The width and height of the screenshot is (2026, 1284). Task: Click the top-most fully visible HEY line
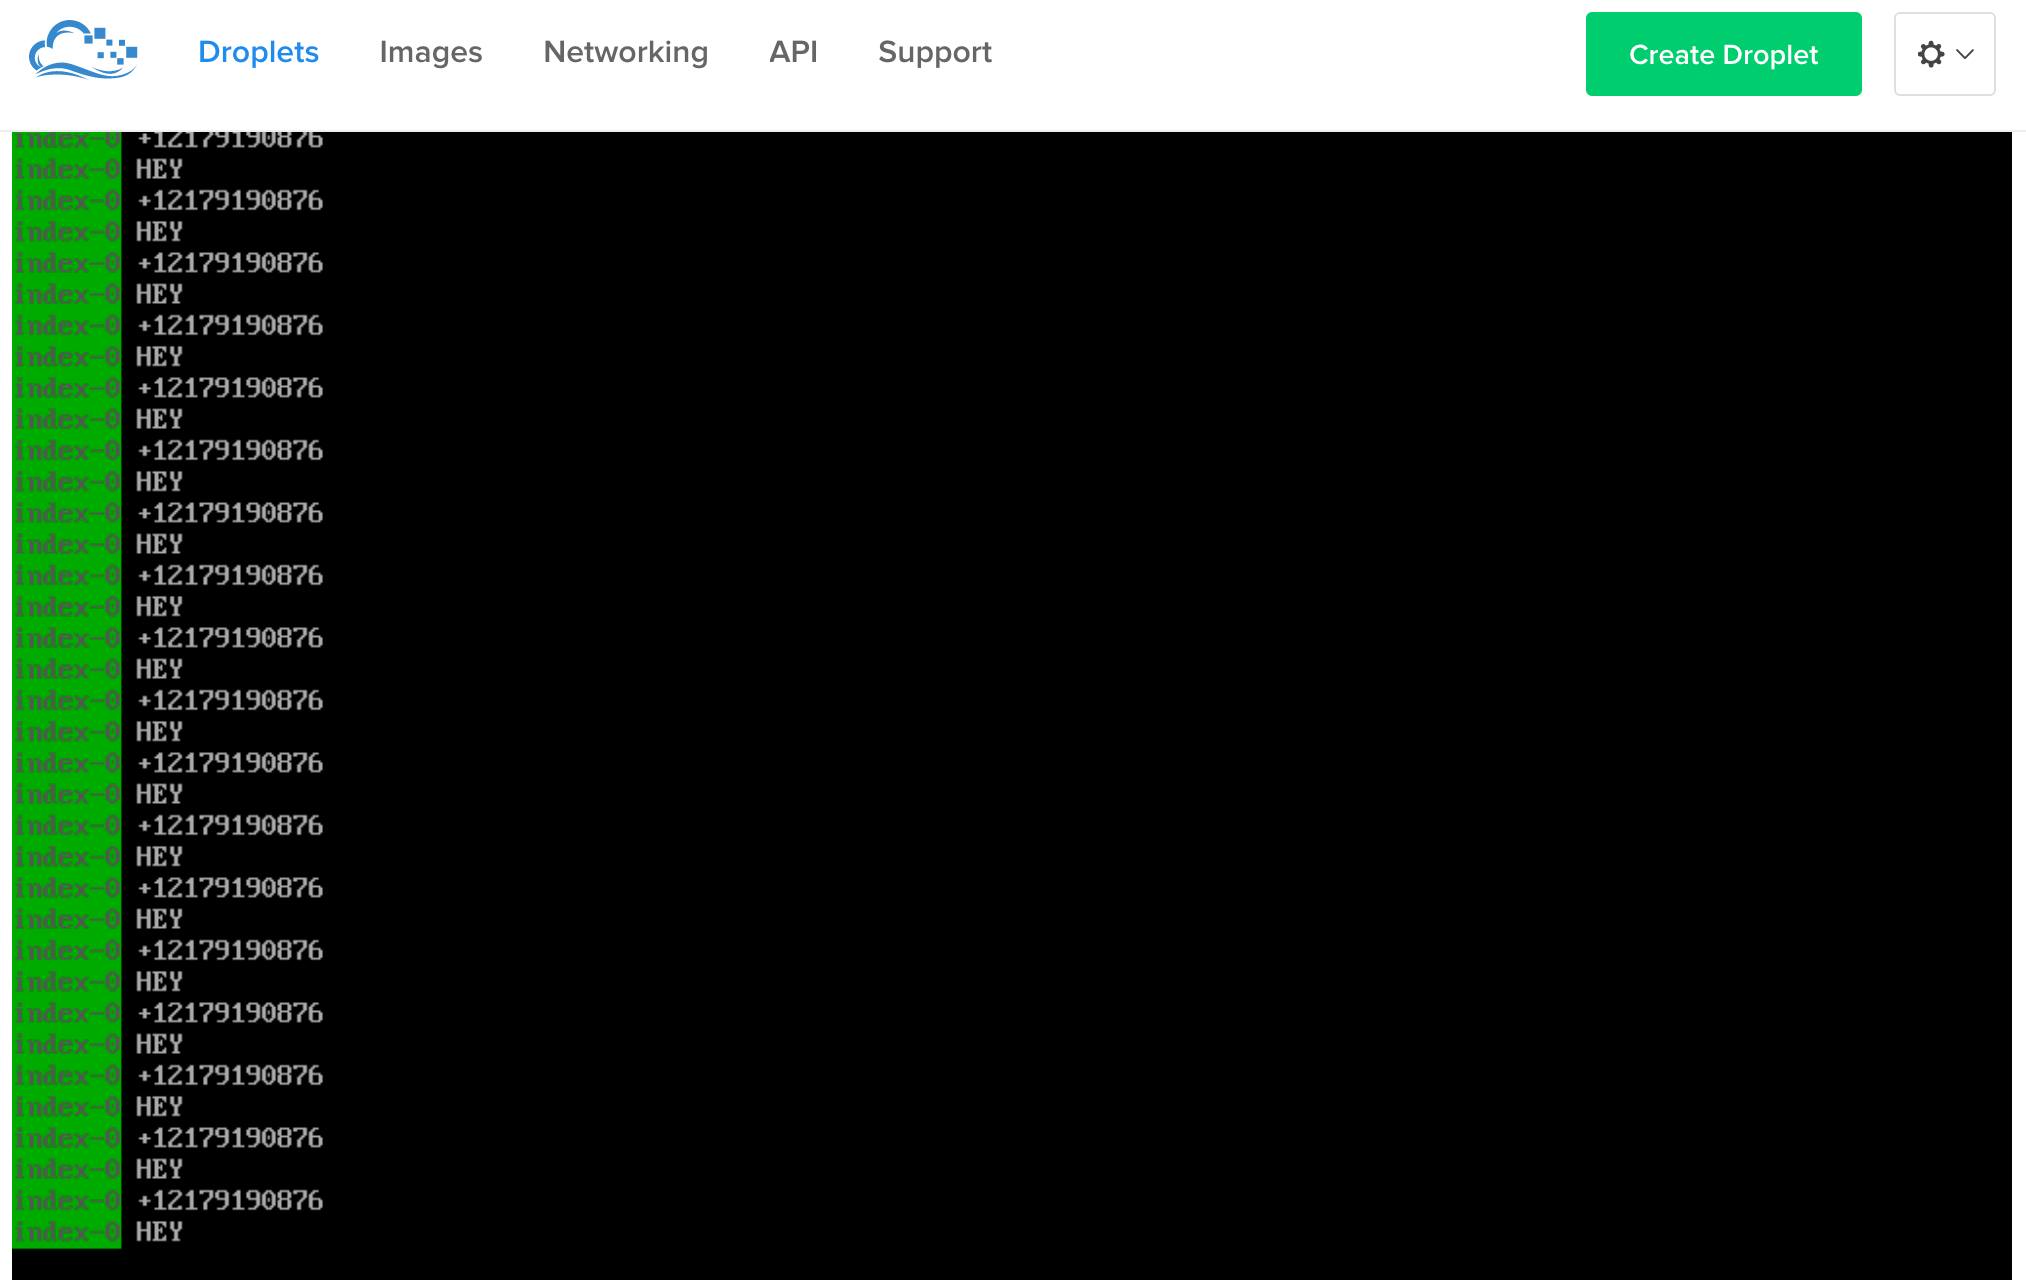coord(159,170)
